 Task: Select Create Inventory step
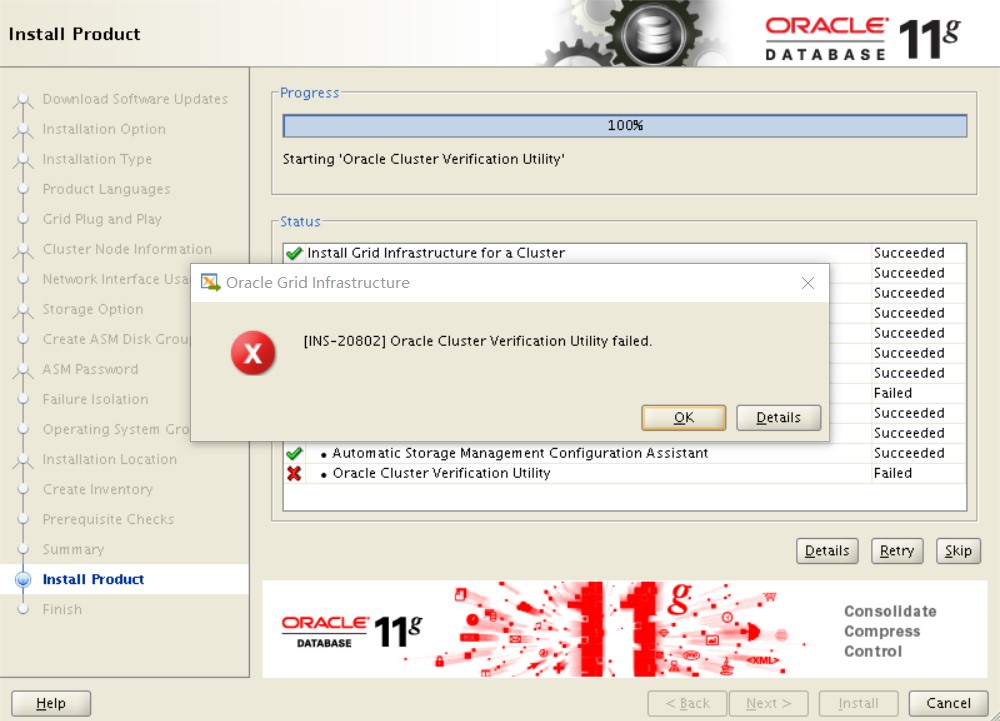(x=98, y=489)
